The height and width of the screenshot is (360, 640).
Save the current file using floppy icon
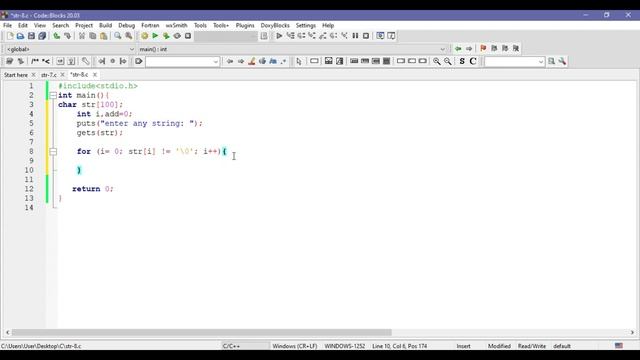tap(31, 36)
